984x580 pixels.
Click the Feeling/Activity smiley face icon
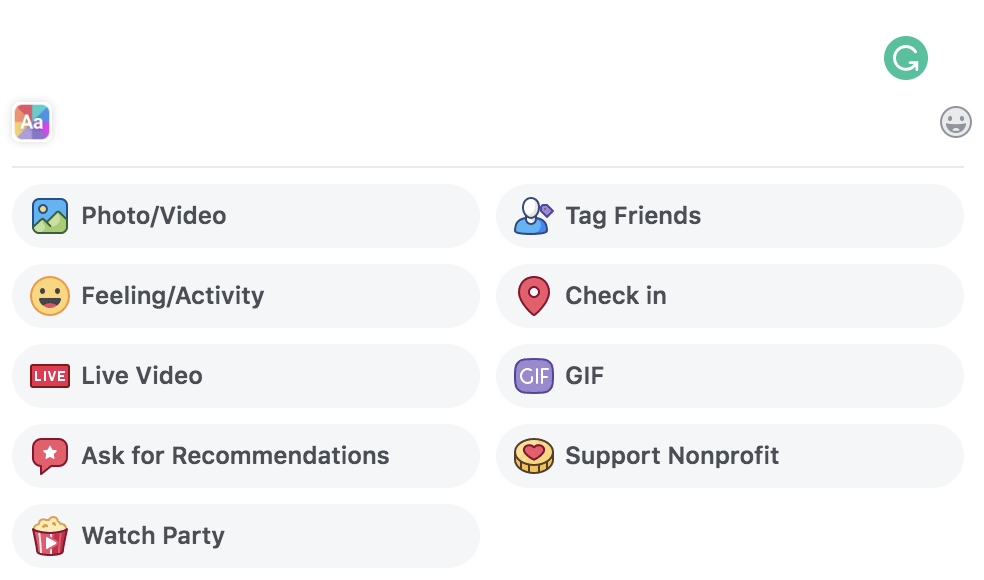coord(48,295)
